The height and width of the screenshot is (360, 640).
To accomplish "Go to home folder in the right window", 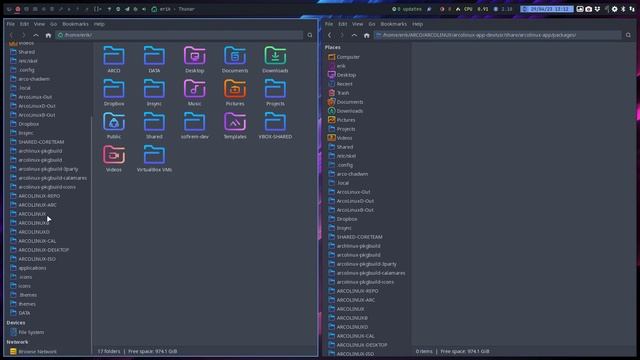I will [x=367, y=36].
